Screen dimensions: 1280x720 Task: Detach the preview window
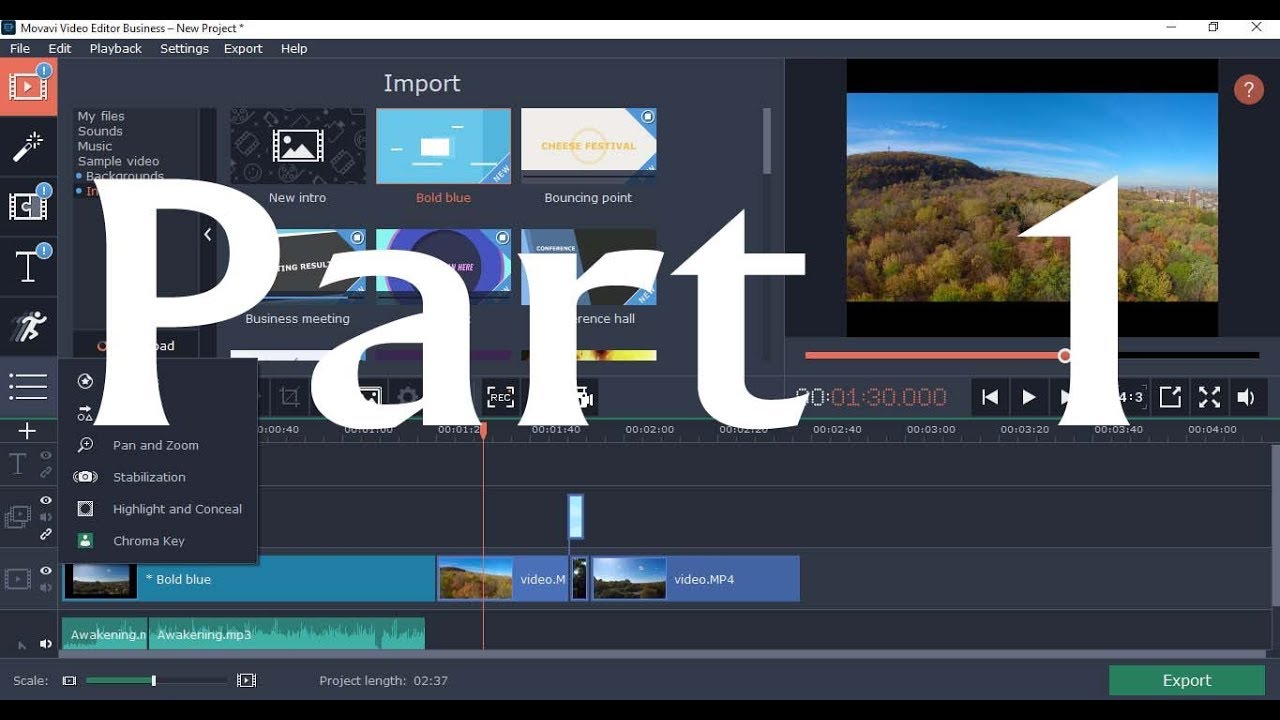[1170, 397]
